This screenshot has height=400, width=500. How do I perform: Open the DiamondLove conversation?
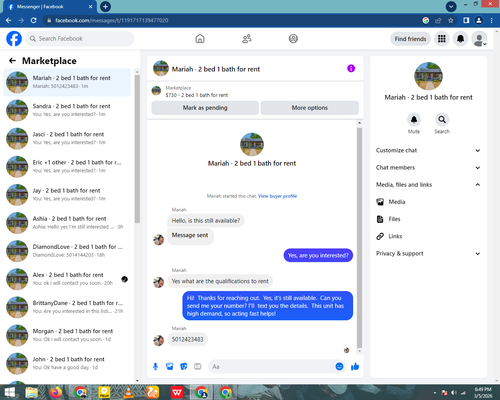coord(67,251)
